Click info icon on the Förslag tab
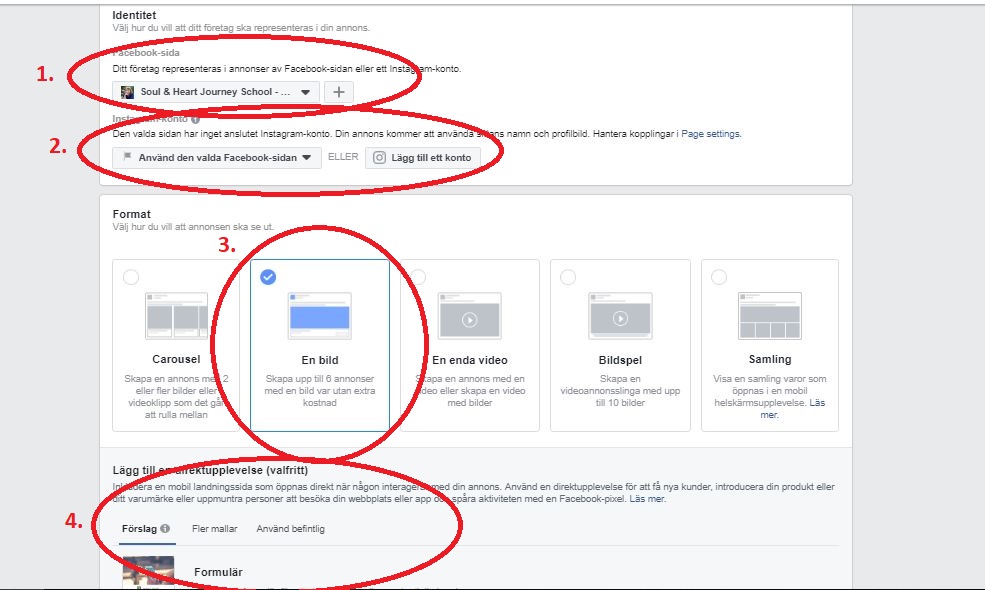 click(165, 529)
